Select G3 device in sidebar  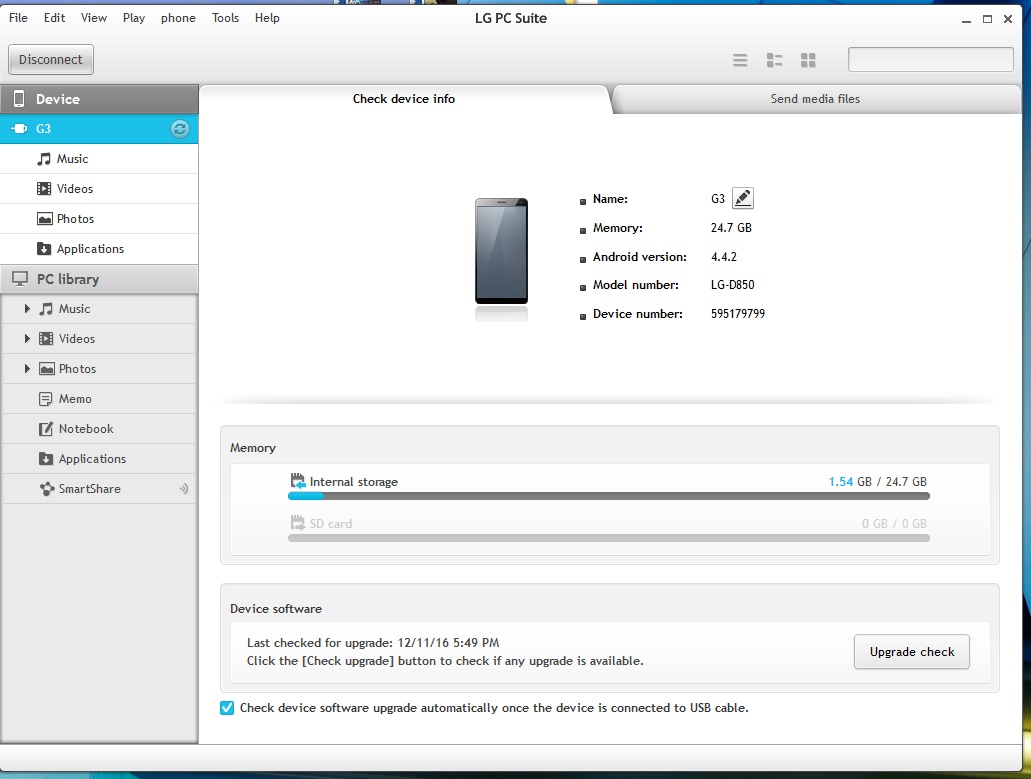99,129
